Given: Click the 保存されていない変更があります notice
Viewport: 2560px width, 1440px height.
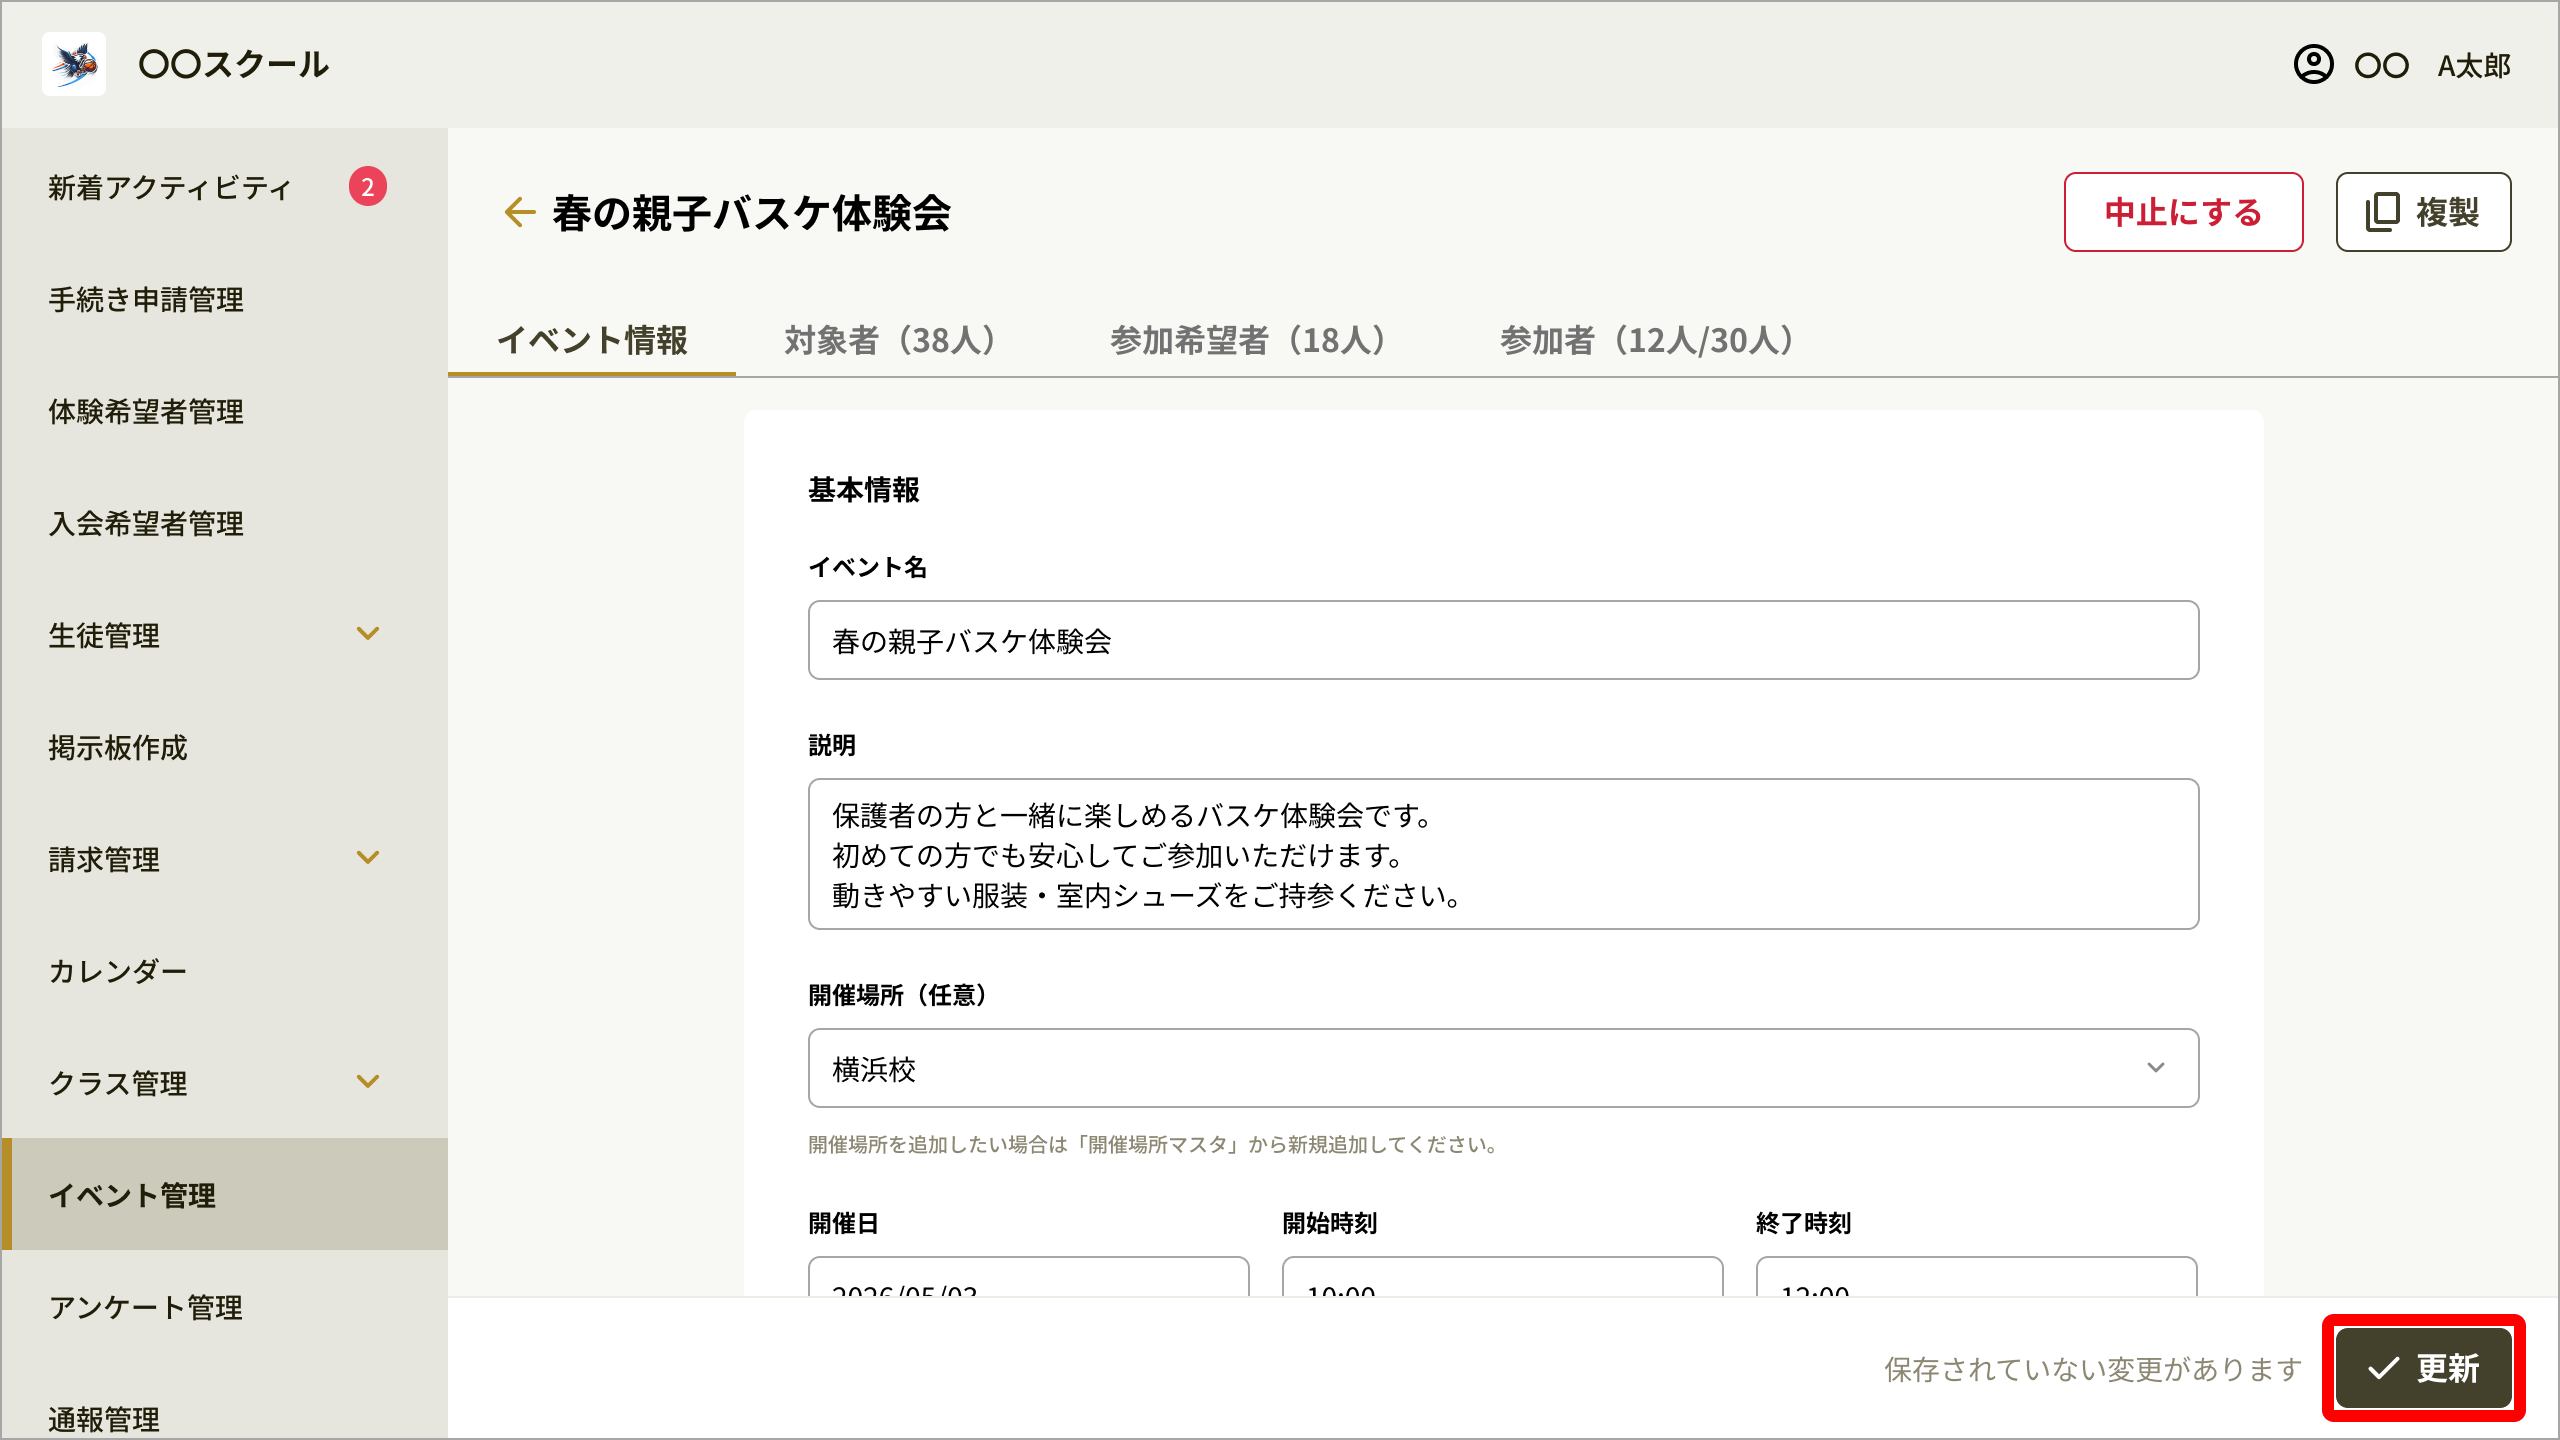Looking at the screenshot, I should [x=2093, y=1369].
